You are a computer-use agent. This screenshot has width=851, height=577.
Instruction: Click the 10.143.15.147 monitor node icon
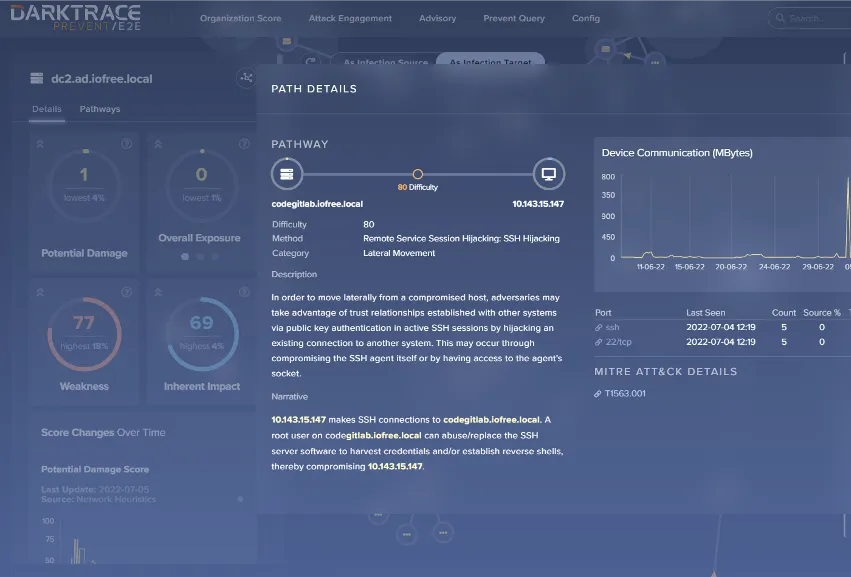(549, 174)
